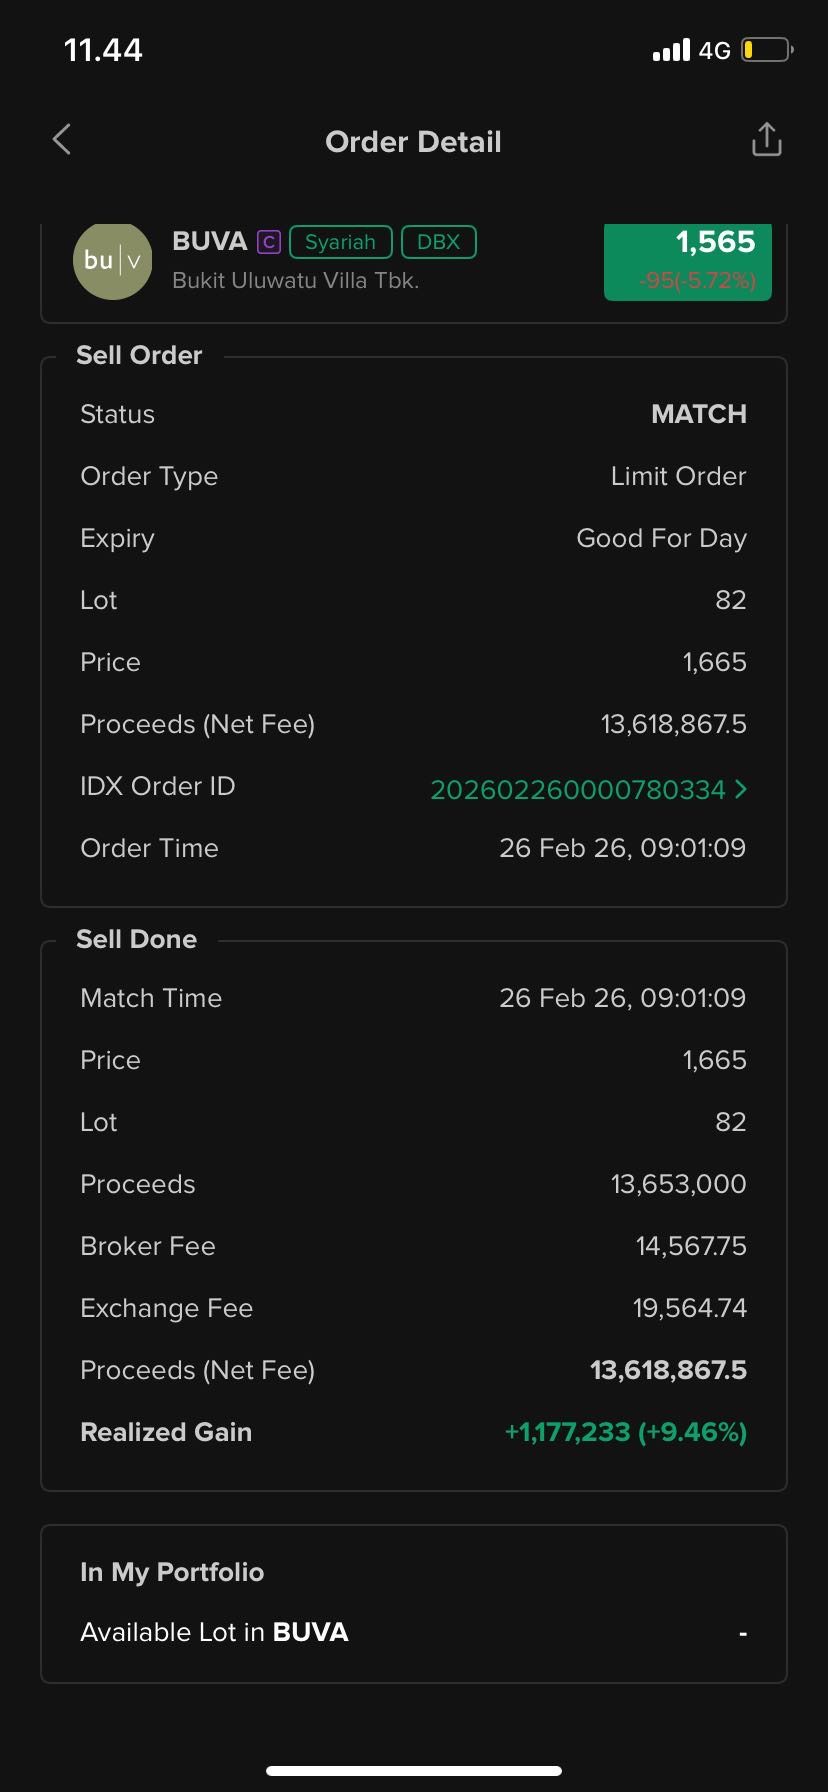Image resolution: width=828 pixels, height=1792 pixels.
Task: Tap the Realized Gain value
Action: point(625,1432)
